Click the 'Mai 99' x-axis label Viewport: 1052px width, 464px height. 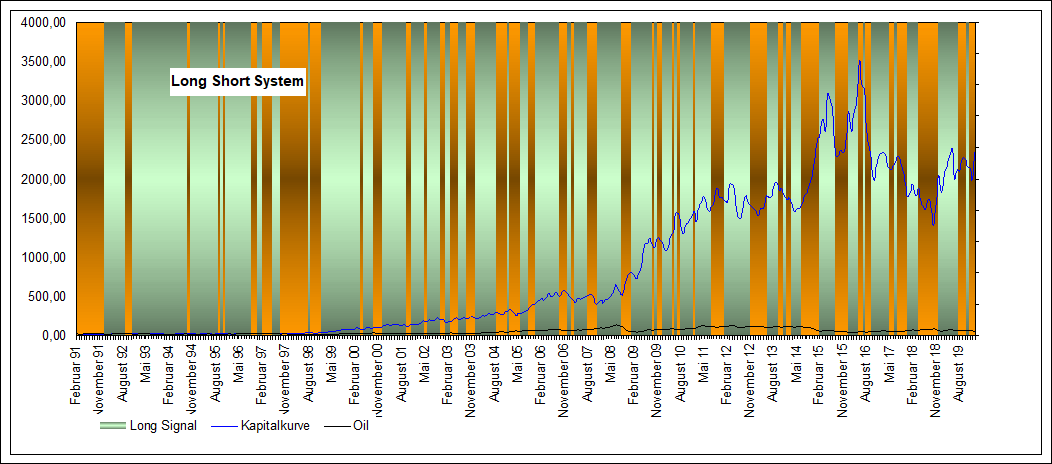[331, 364]
